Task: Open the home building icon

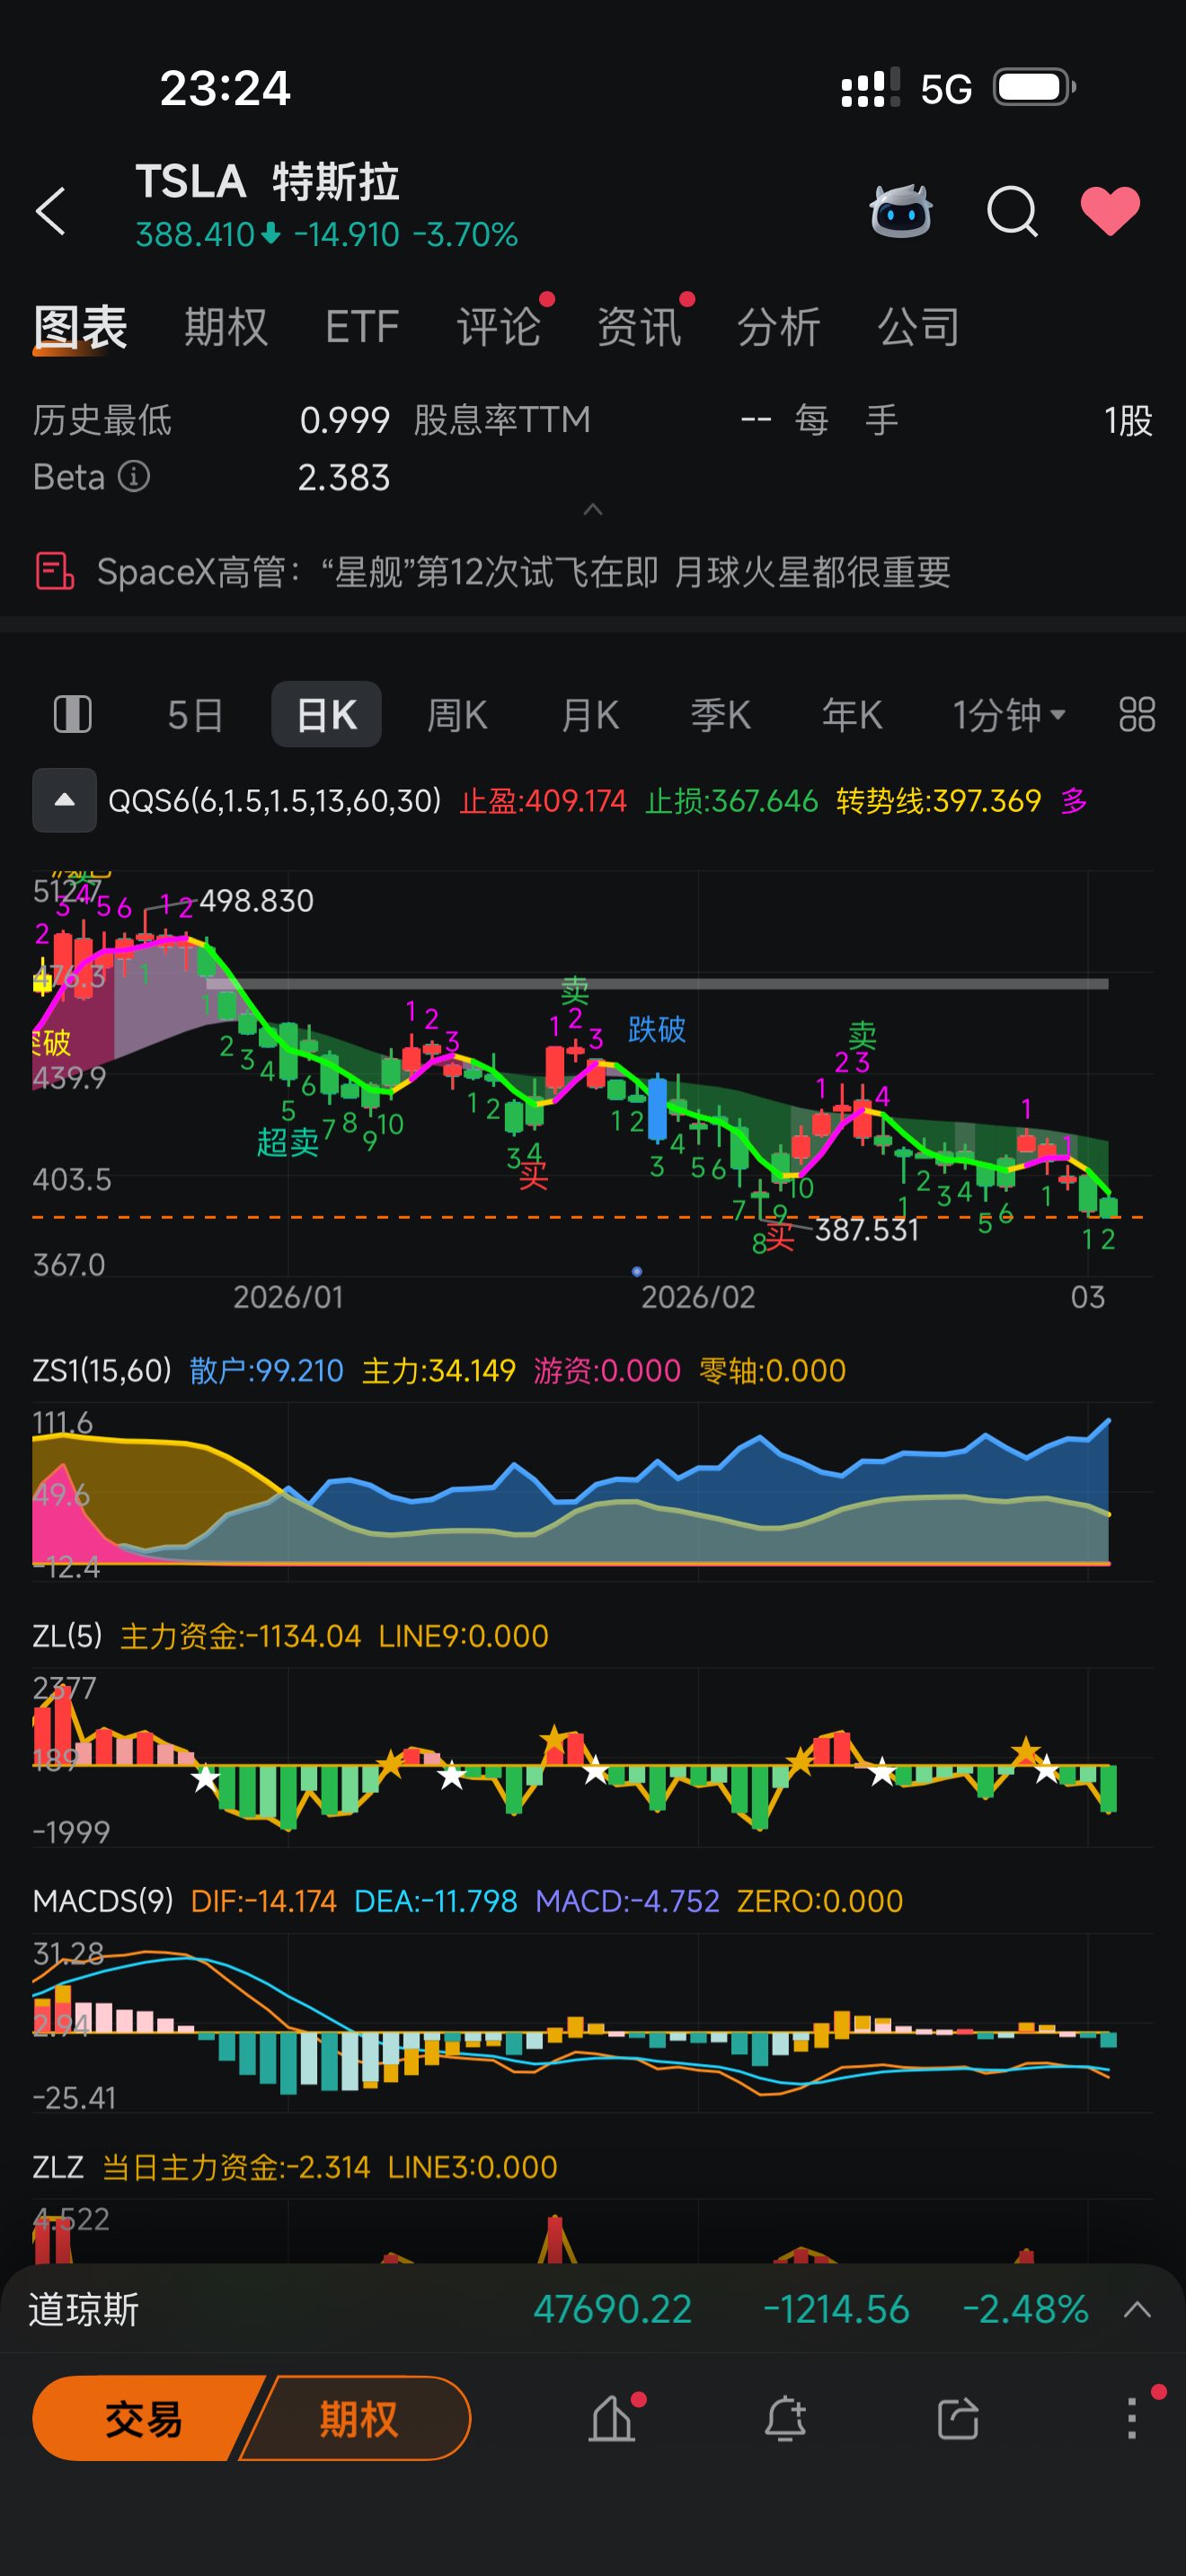Action: [x=612, y=2419]
